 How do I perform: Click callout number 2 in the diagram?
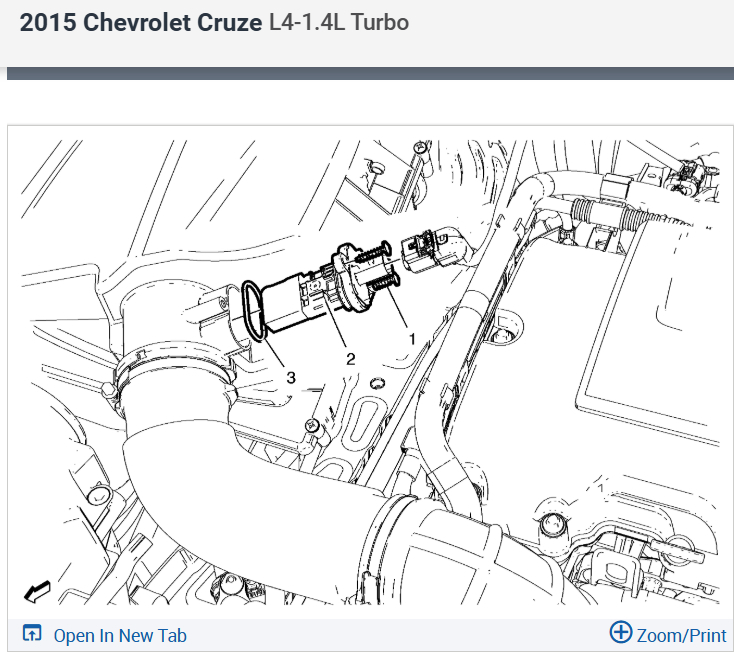point(351,359)
